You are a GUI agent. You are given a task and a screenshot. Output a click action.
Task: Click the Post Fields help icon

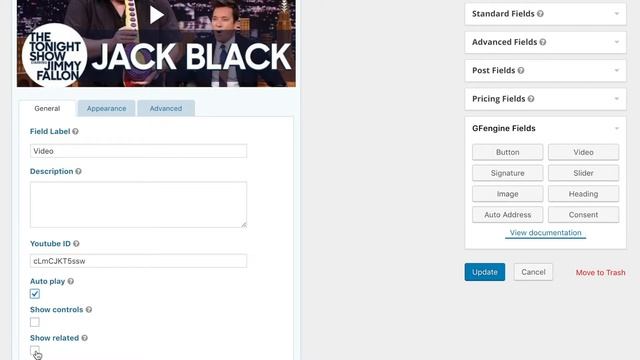tap(521, 71)
